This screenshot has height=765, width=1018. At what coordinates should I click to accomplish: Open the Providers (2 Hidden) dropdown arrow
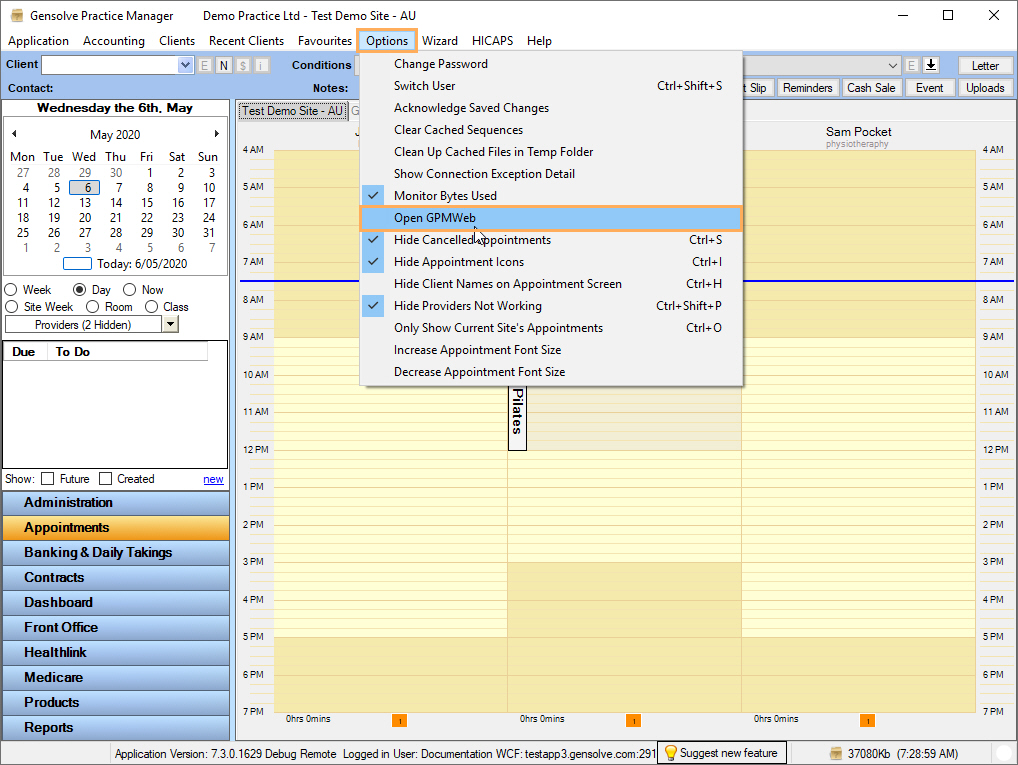[x=170, y=324]
